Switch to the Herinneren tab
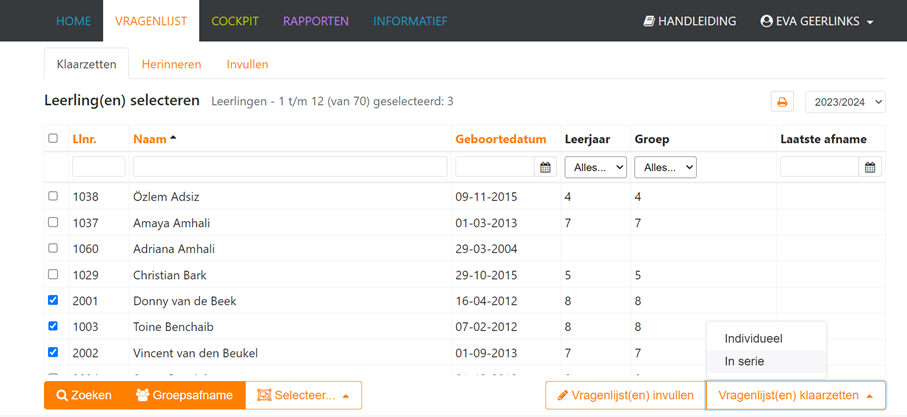This screenshot has height=417, width=907. pos(172,64)
